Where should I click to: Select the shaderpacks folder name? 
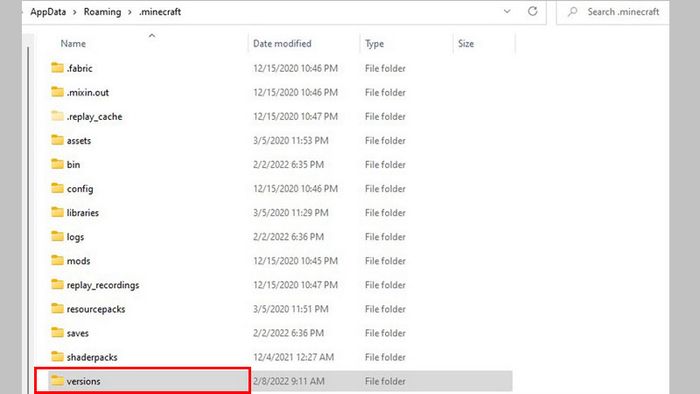(92, 357)
